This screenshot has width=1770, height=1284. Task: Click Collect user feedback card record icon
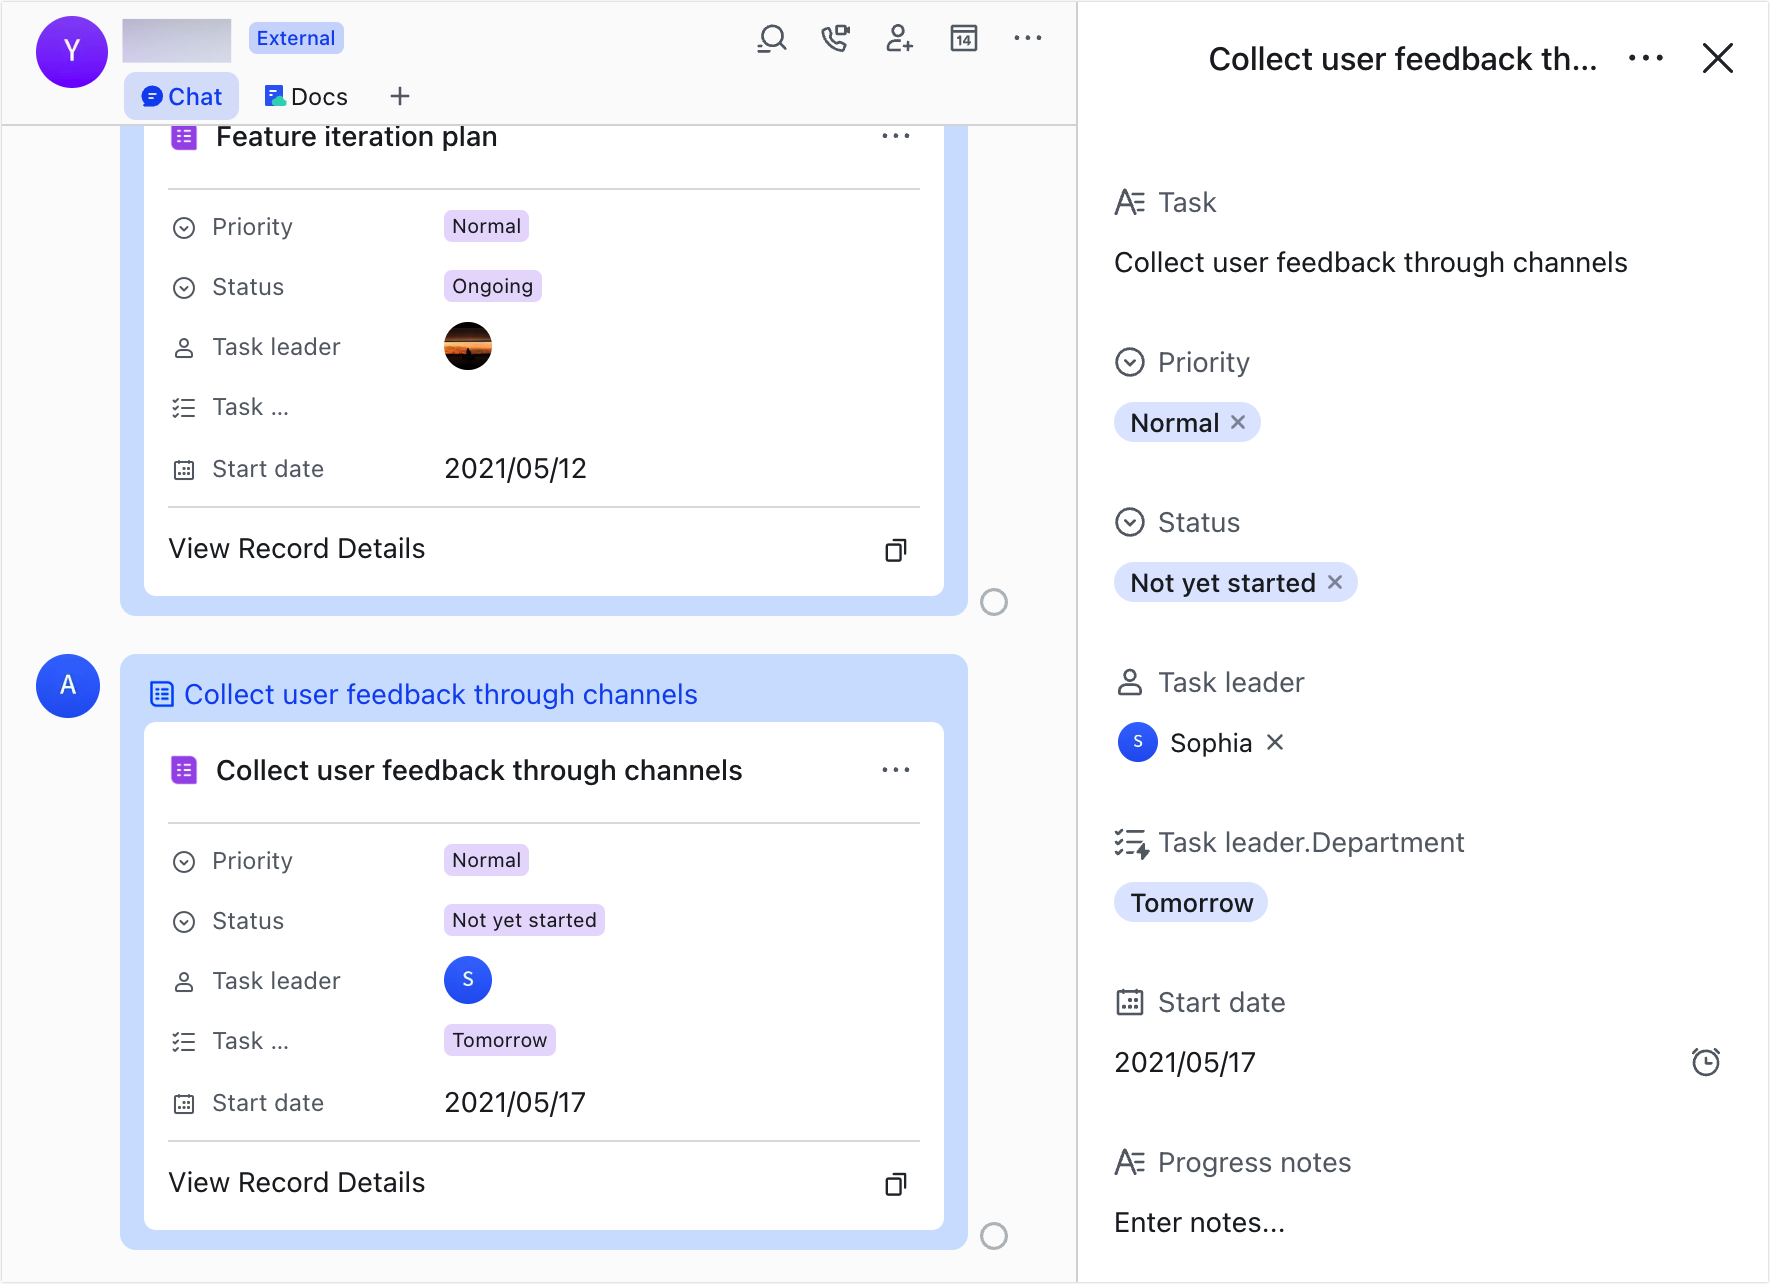(184, 770)
